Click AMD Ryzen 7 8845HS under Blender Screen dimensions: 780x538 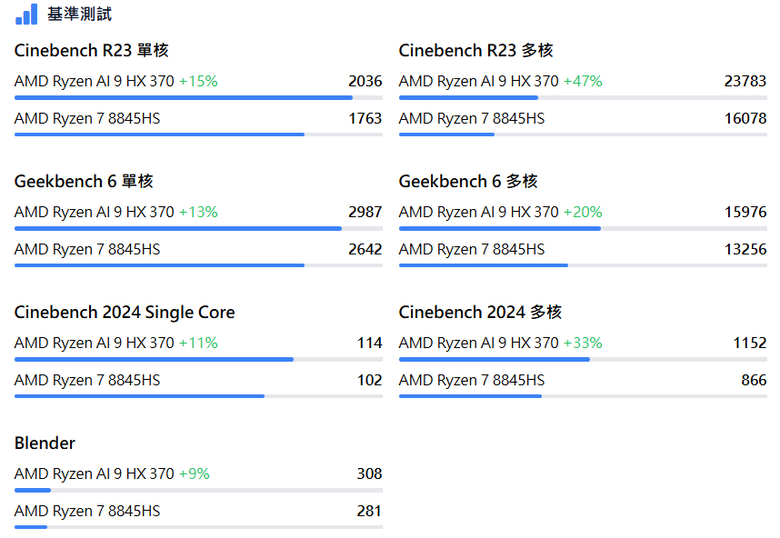(87, 511)
